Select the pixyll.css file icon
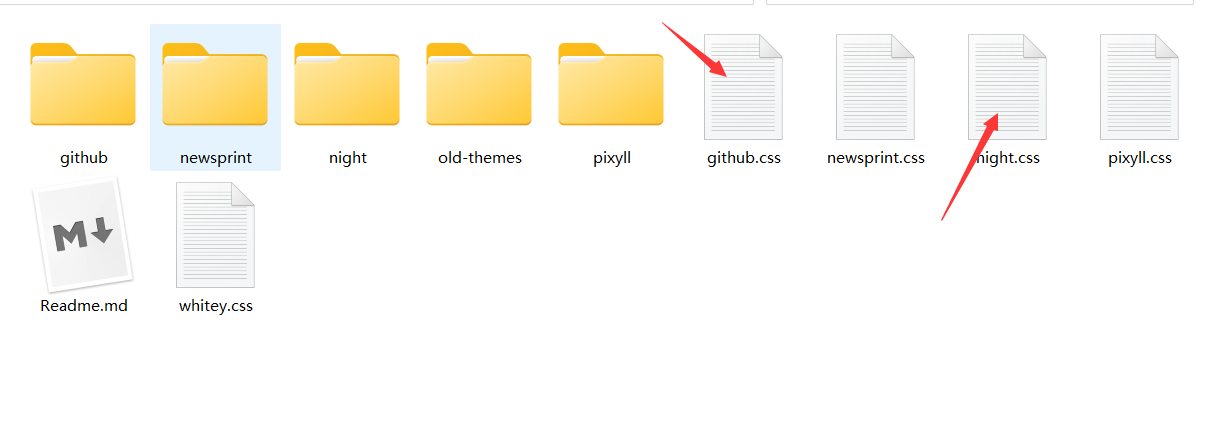Image resolution: width=1206 pixels, height=425 pixels. tap(1139, 87)
